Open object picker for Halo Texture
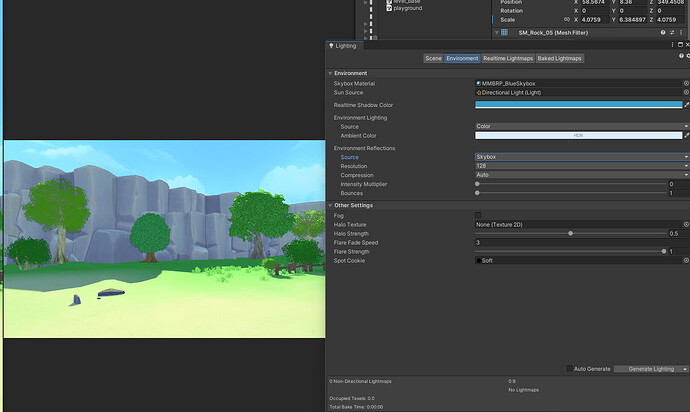The width and height of the screenshot is (690, 412). point(686,224)
